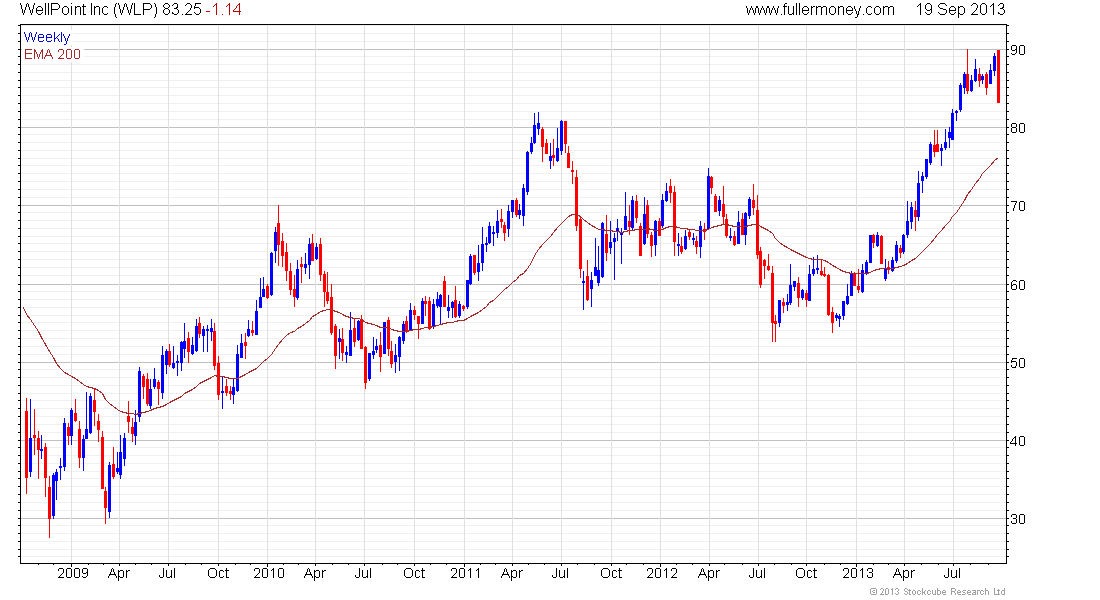Image resolution: width=1100 pixels, height=600 pixels.
Task: Click the Oct label just before 2012
Action: tap(611, 573)
